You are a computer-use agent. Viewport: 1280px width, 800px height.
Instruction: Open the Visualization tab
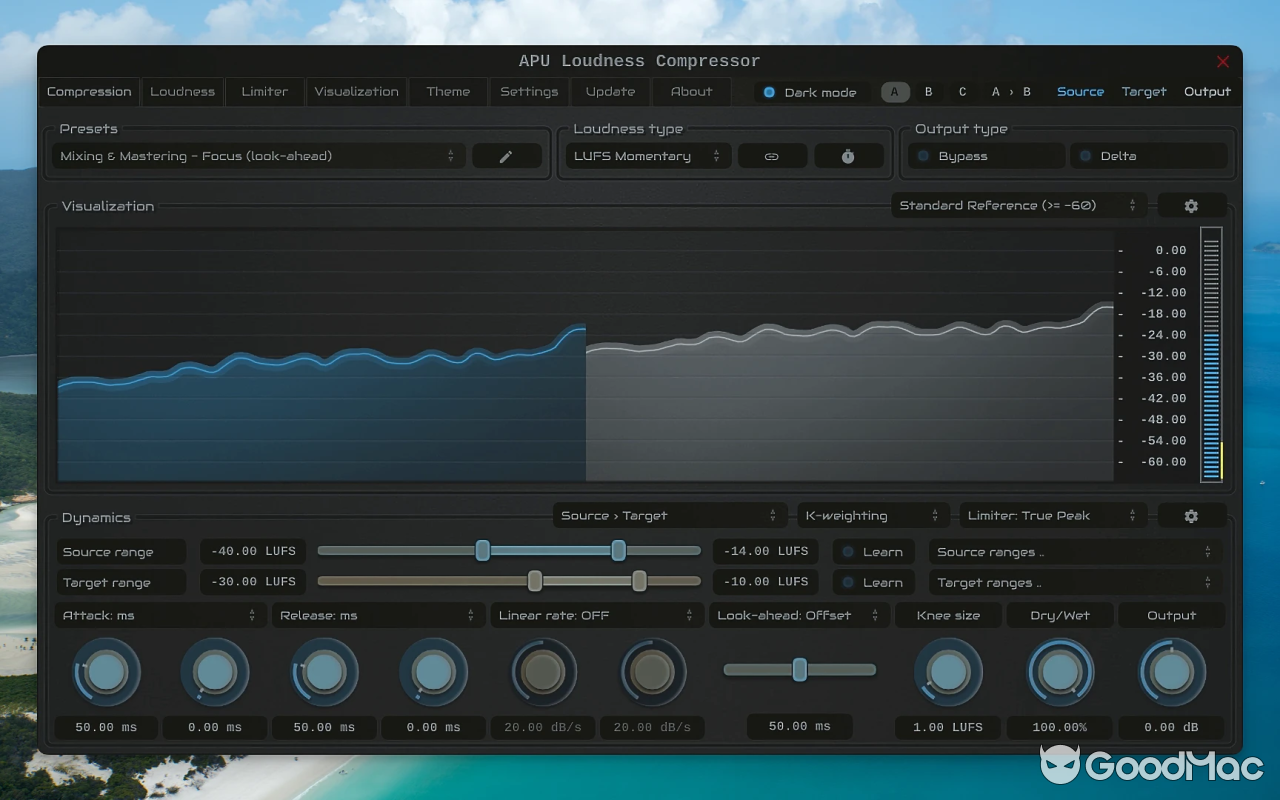pos(356,92)
